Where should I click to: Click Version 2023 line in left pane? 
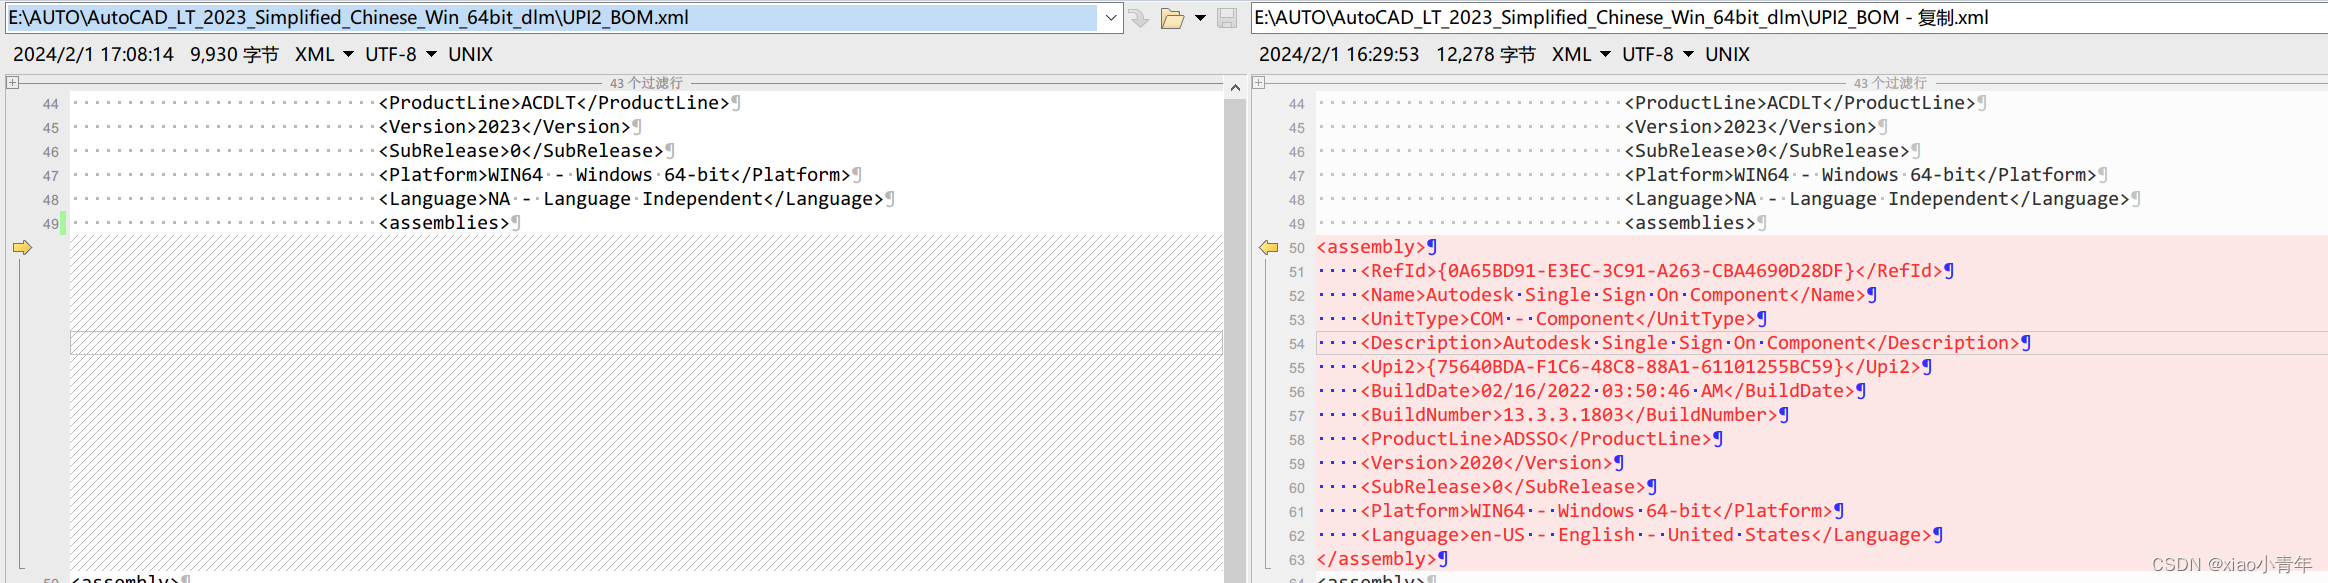[x=504, y=127]
